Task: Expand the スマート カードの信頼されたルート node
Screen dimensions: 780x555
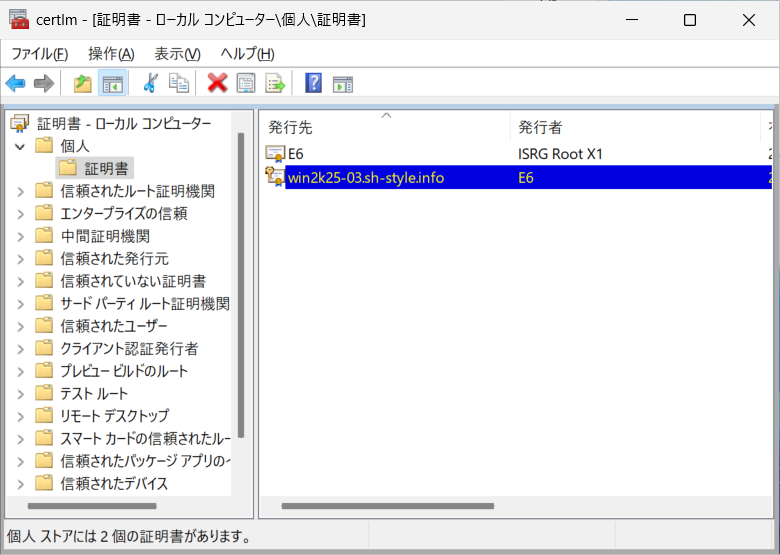Action: [20, 439]
